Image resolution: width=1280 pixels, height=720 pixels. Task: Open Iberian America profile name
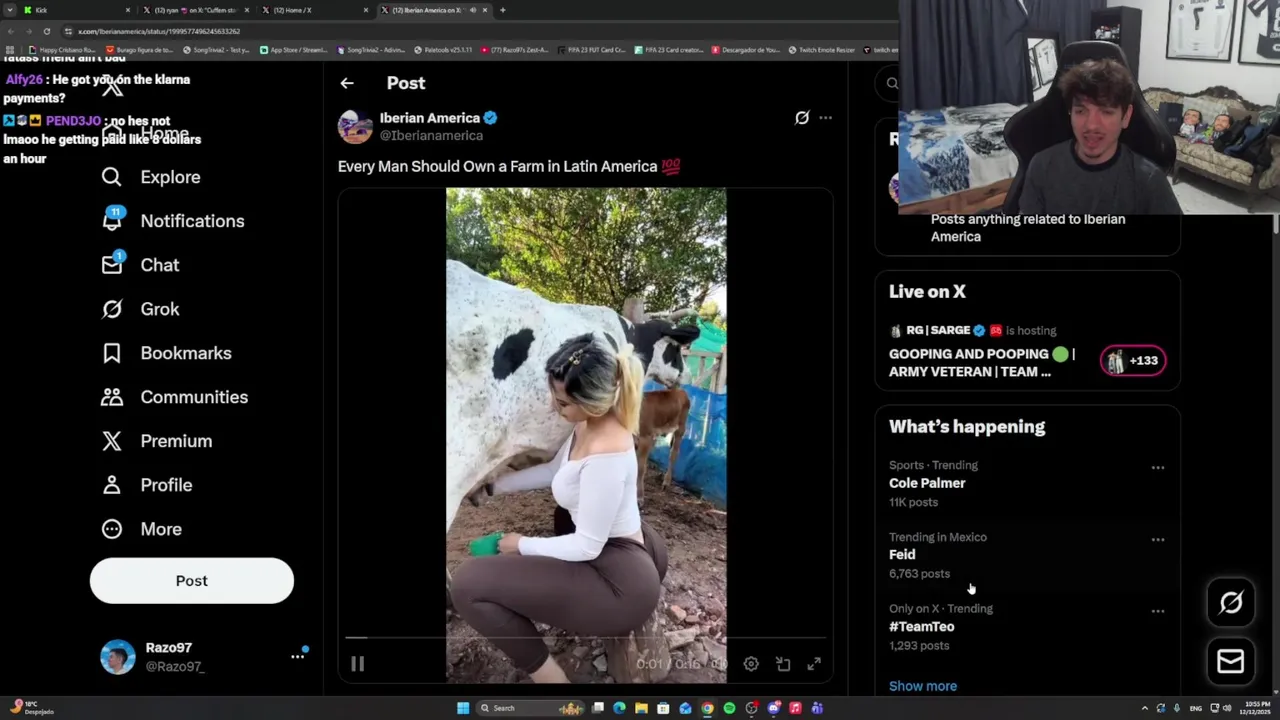[x=429, y=118]
